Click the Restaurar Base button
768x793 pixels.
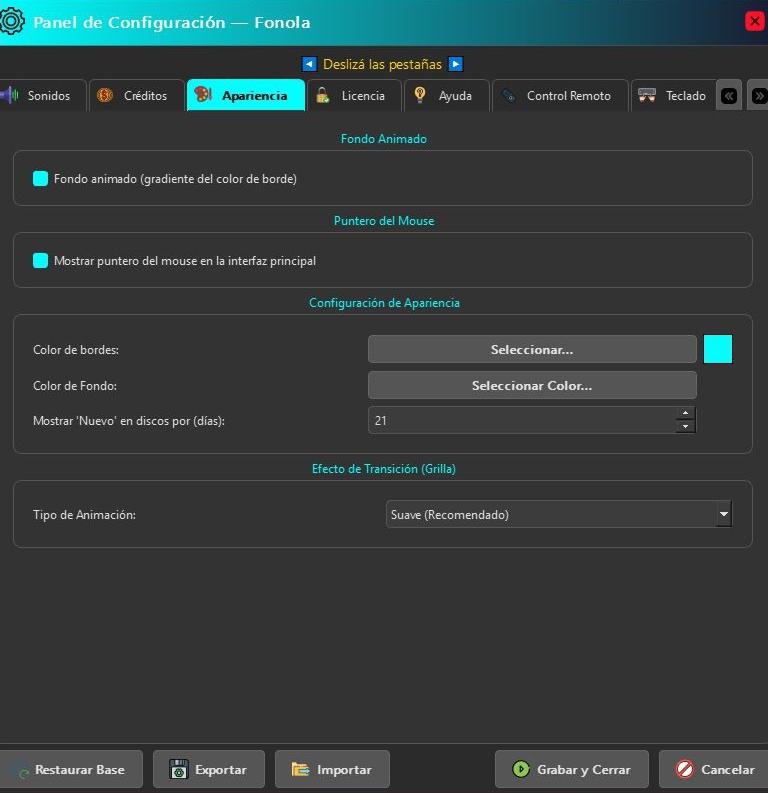tap(71, 769)
